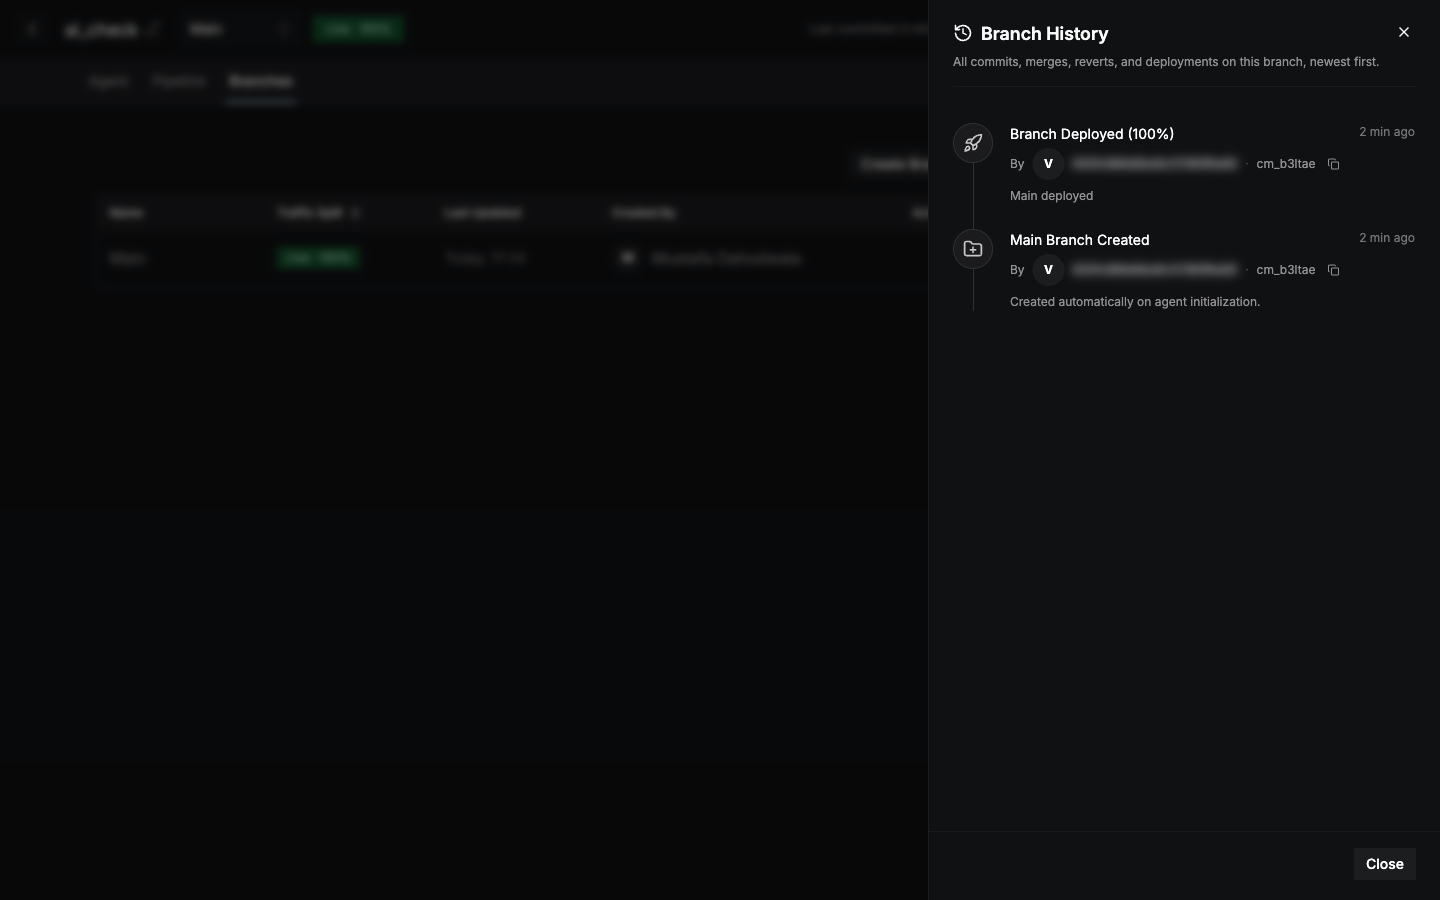Click the "2 min ago" timestamp of Main Branch Created
1440x900 pixels.
click(1387, 238)
